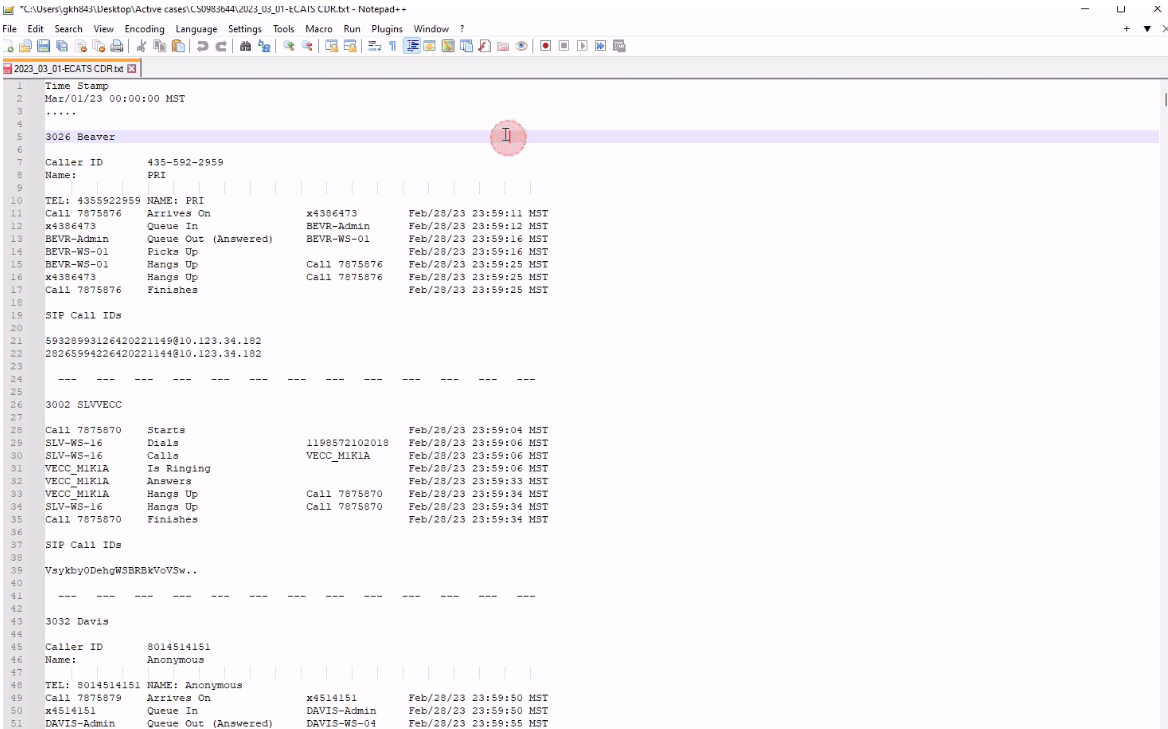Toggle the Function List panel icon

(485, 46)
